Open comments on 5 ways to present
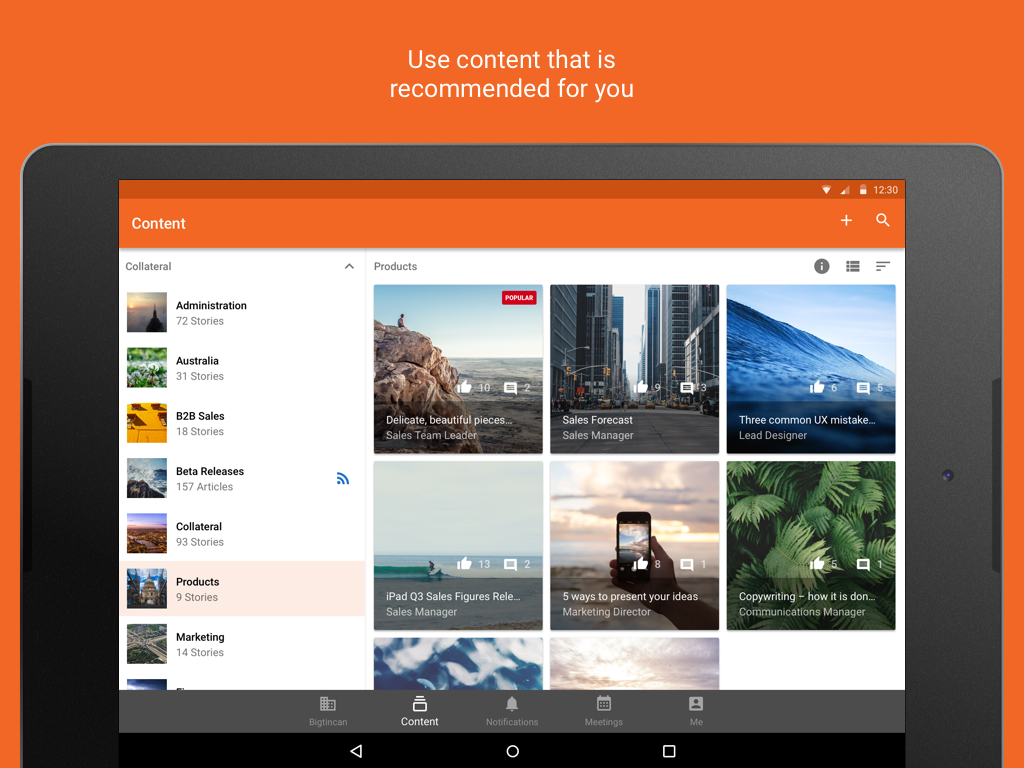 point(686,564)
